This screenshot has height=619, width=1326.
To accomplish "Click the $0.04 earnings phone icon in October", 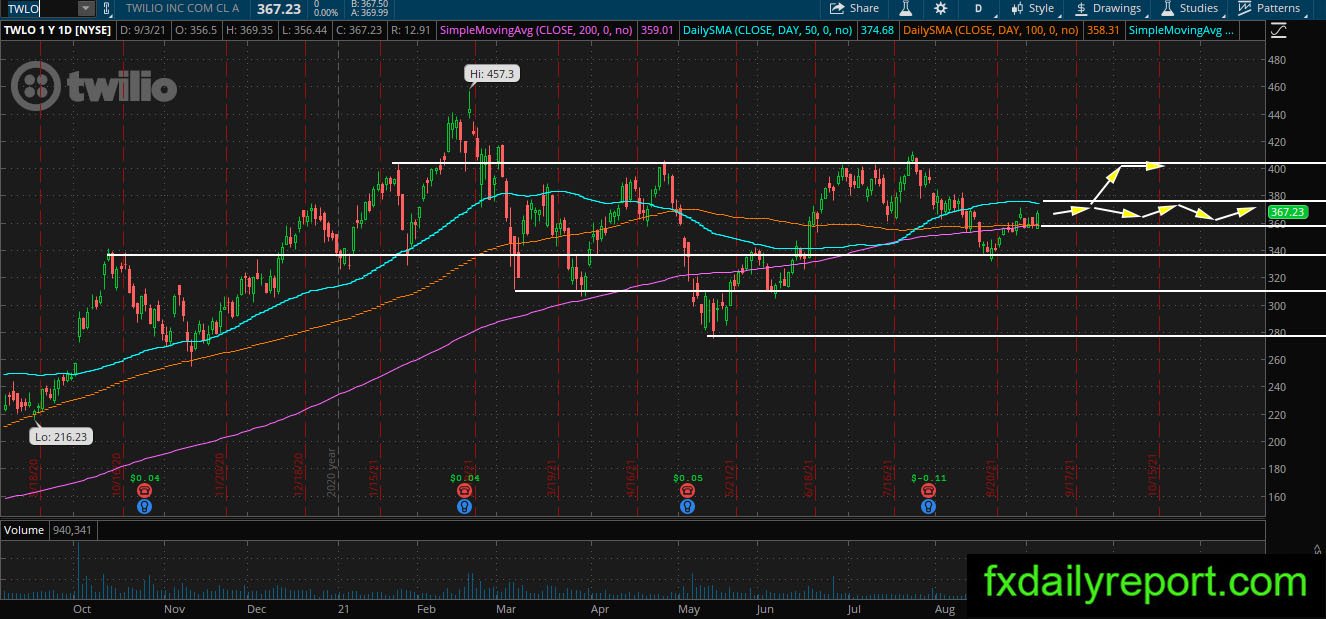I will [144, 491].
